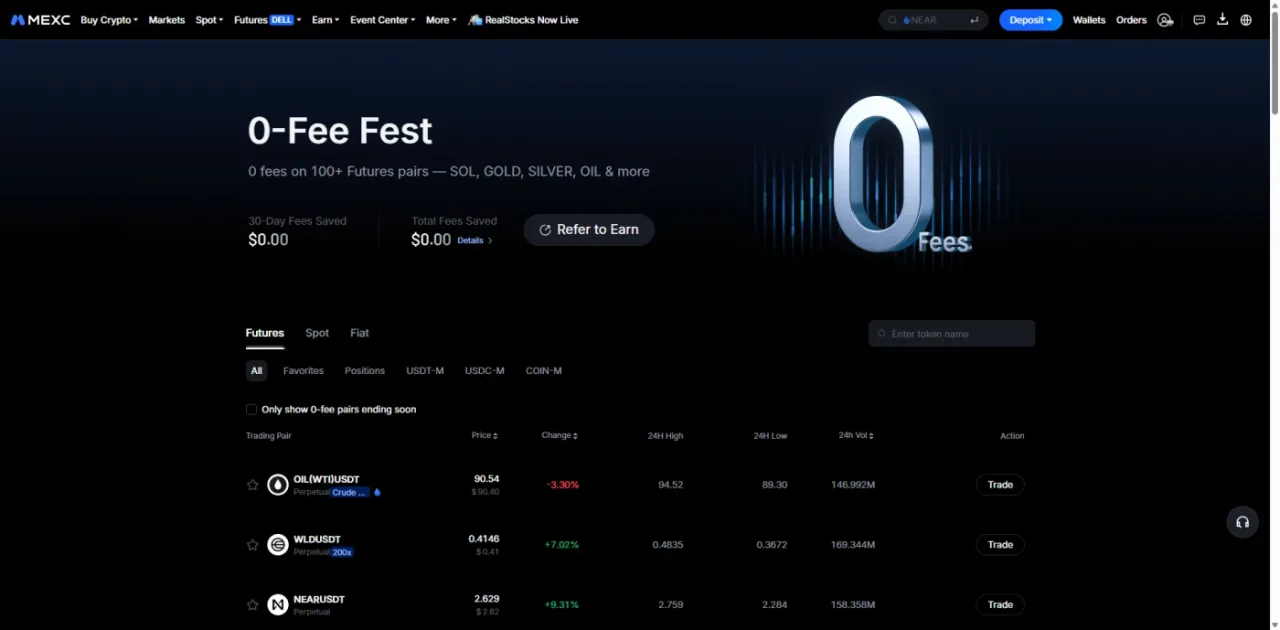Screen dimensions: 1280x630
Task: Favorite the NEARUSDT pair star
Action: pos(253,605)
